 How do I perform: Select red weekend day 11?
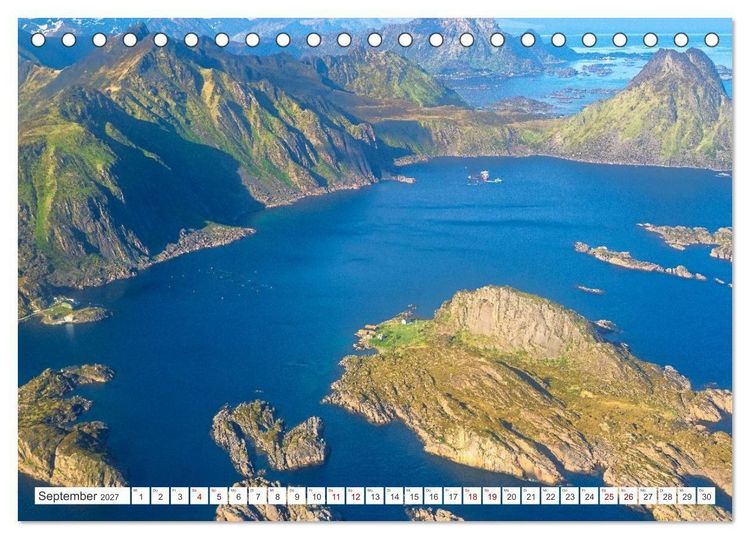click(336, 496)
